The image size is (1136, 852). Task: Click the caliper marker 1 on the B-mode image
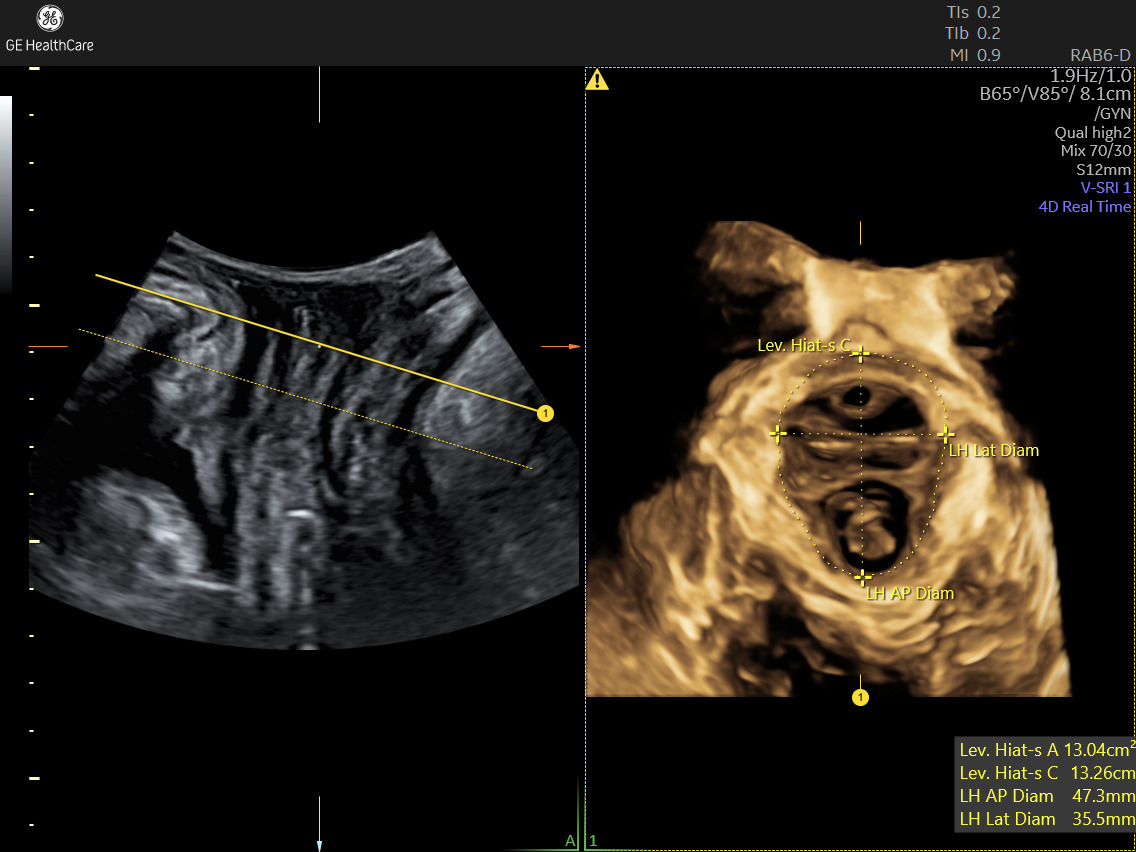pos(545,412)
